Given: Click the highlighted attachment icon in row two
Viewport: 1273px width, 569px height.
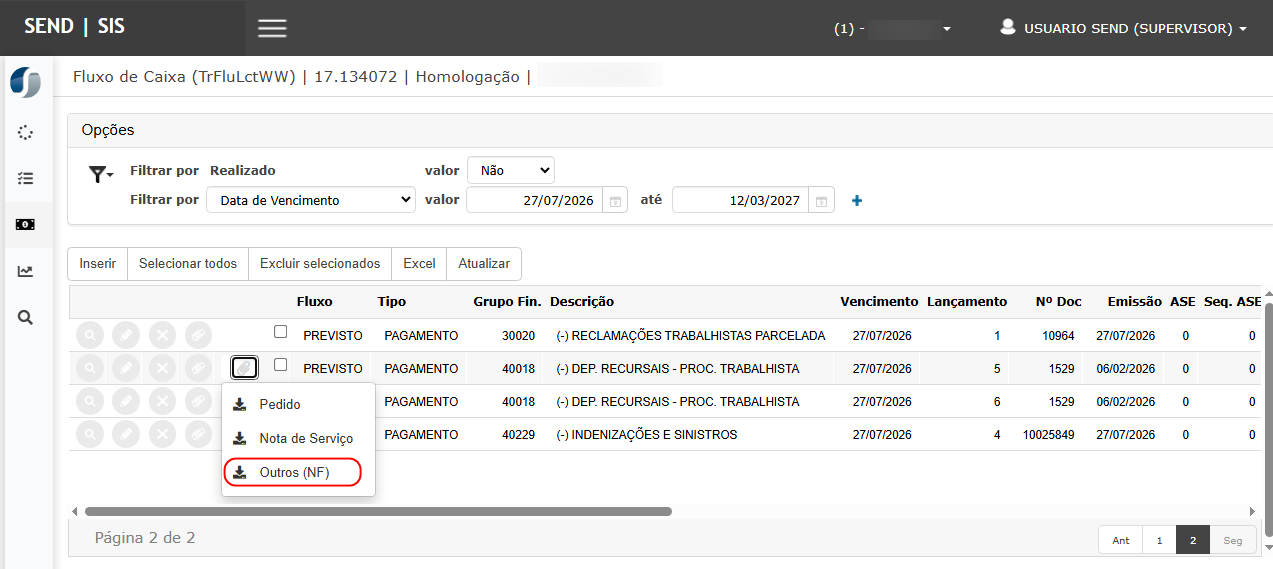Looking at the screenshot, I should pyautogui.click(x=244, y=368).
